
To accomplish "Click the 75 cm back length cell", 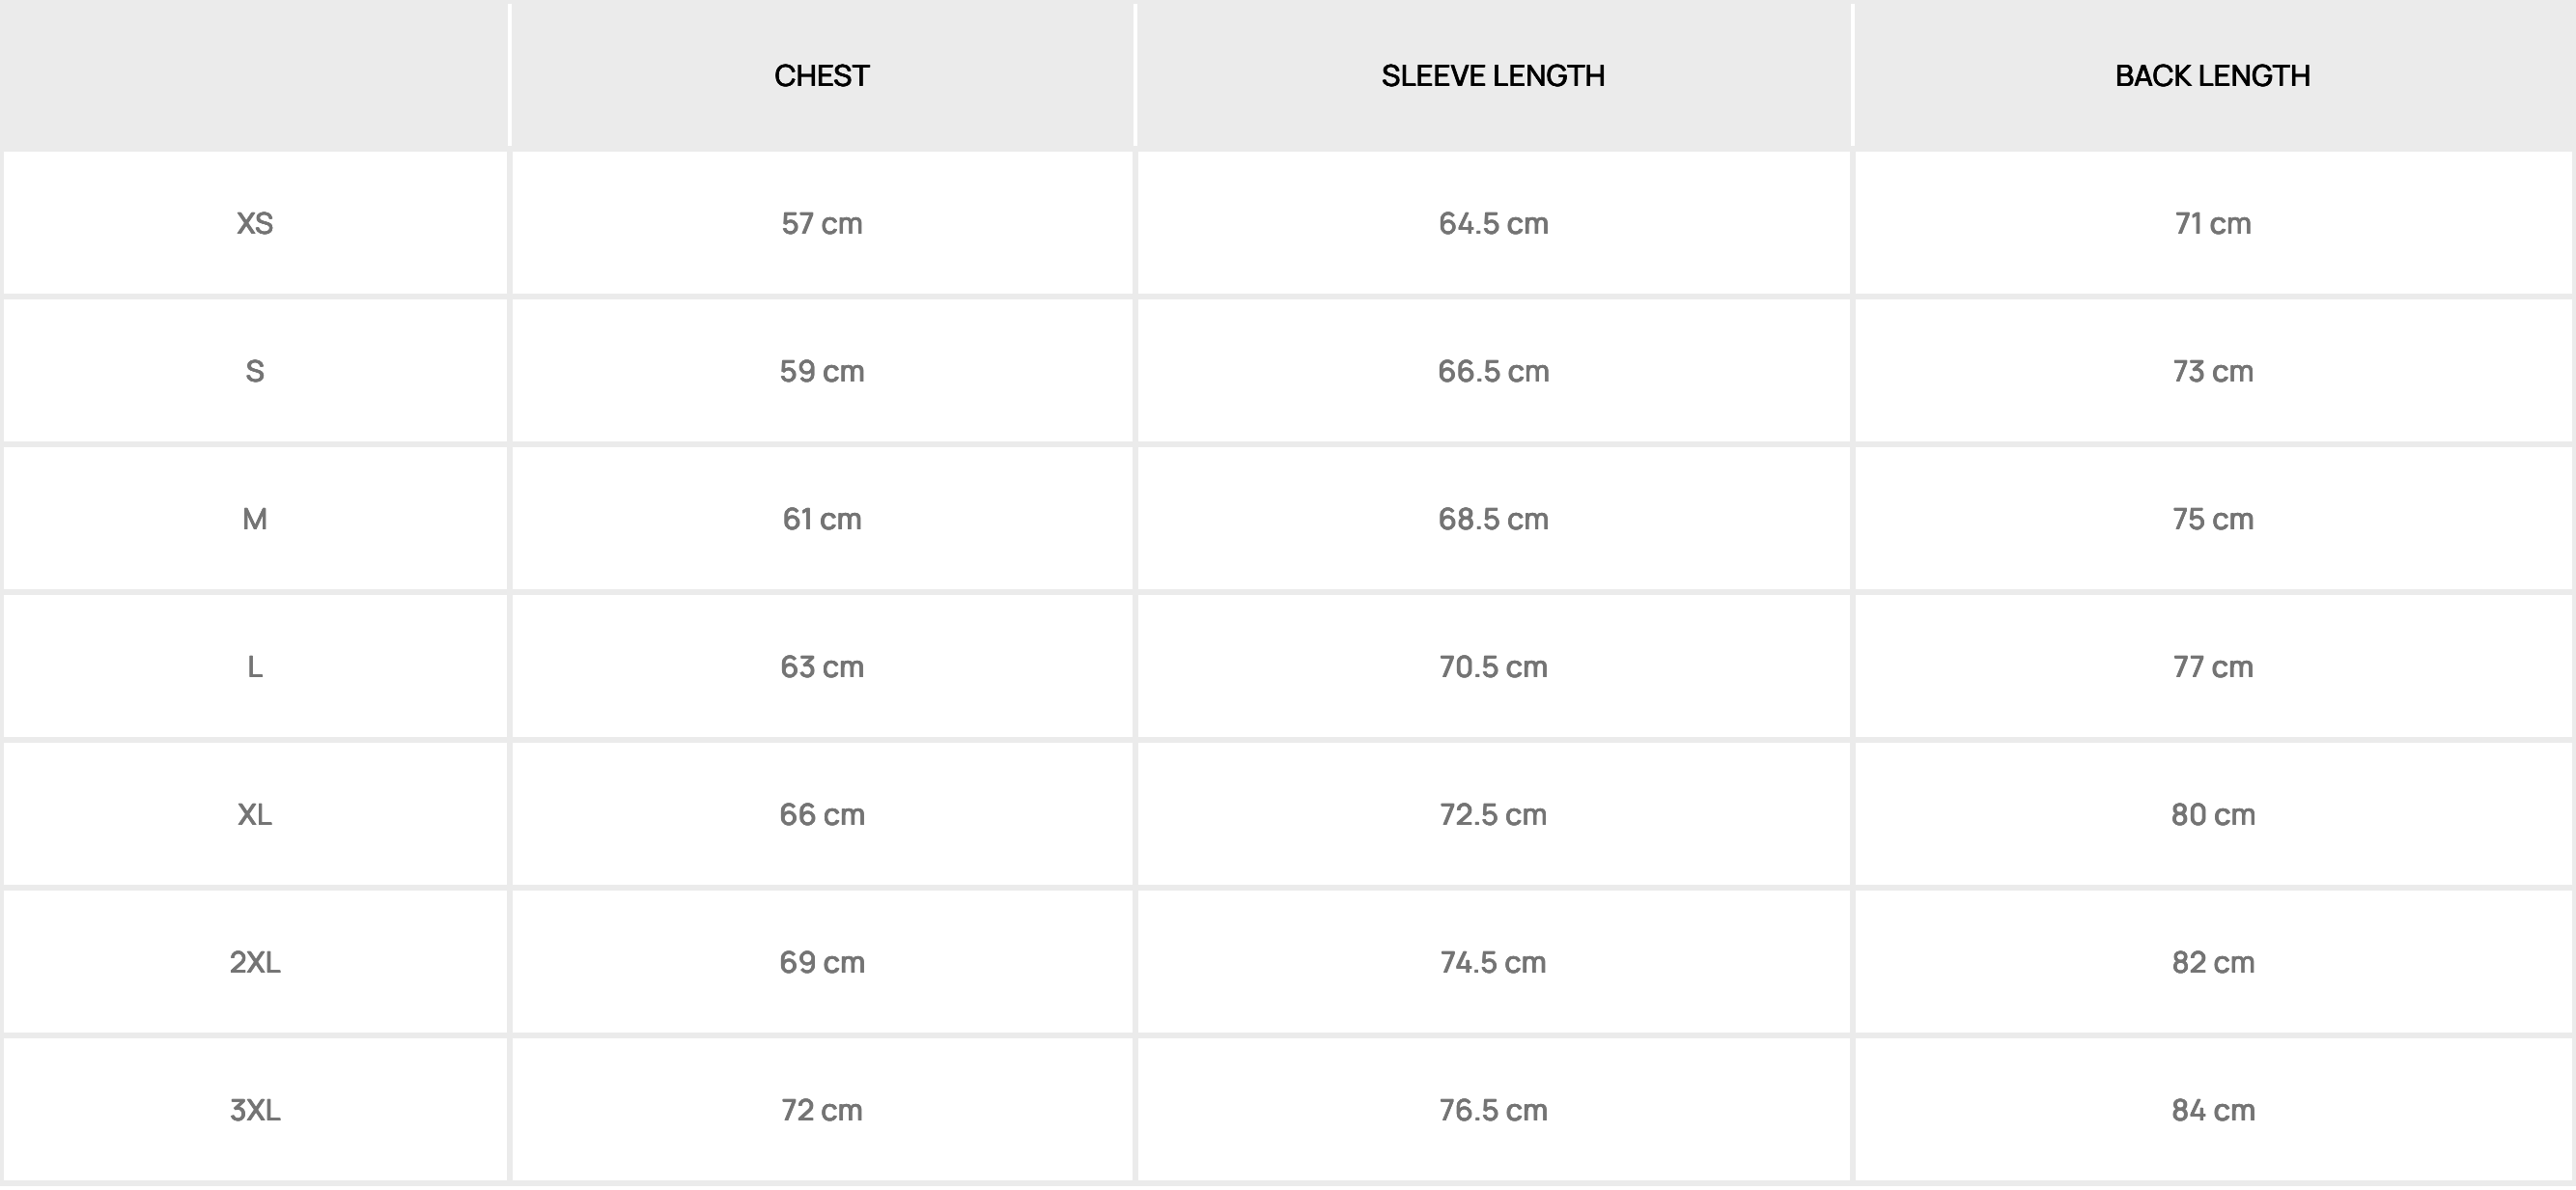I will point(2212,519).
